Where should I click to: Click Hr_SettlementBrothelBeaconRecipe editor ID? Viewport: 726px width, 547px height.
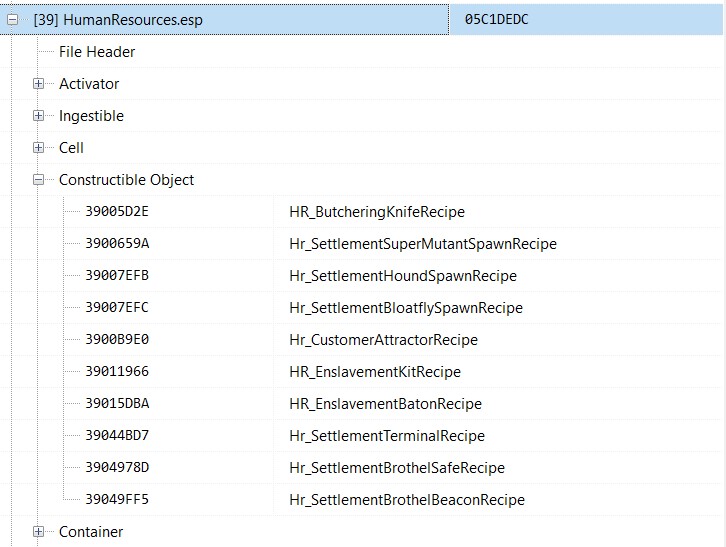pyautogui.click(x=407, y=500)
